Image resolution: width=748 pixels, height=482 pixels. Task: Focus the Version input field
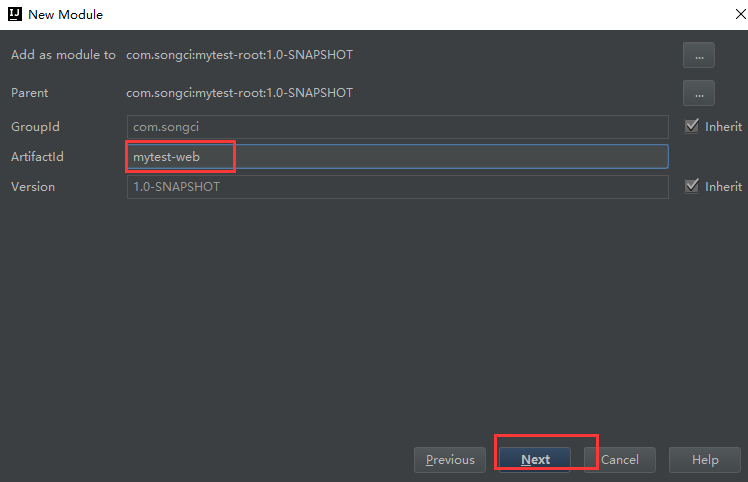[x=397, y=187]
